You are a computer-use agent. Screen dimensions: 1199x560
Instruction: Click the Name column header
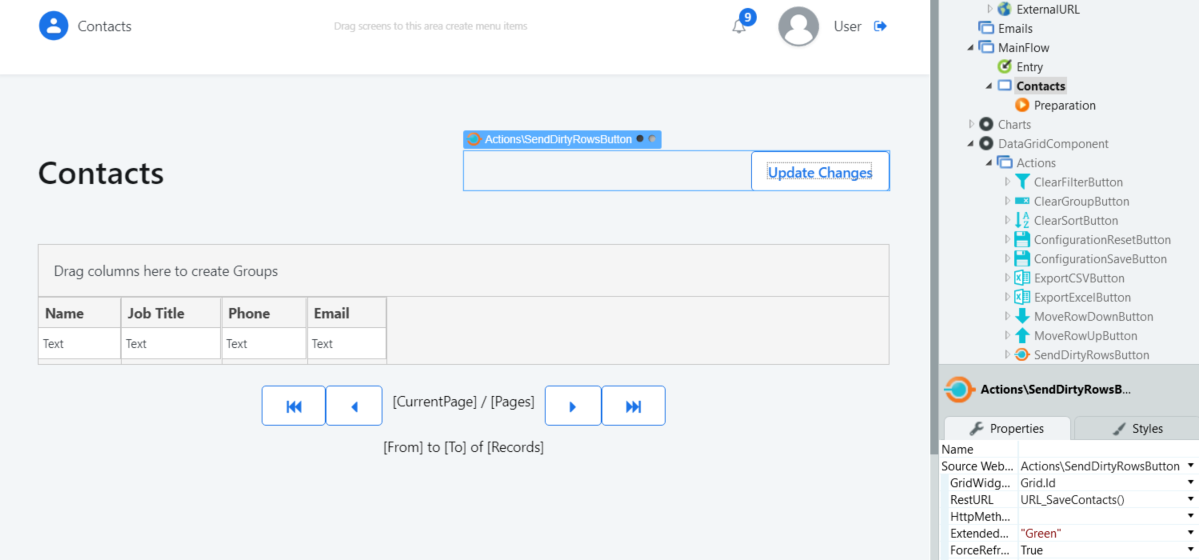pos(80,313)
